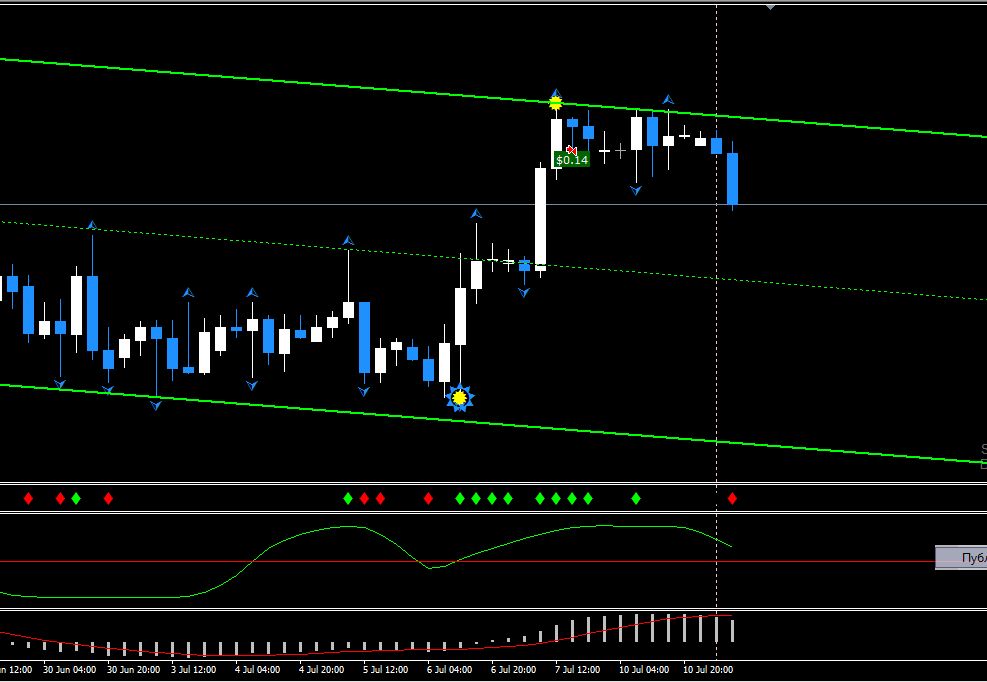Click the 10 Jul 20:00 time label
This screenshot has width=987, height=682.
point(708,669)
